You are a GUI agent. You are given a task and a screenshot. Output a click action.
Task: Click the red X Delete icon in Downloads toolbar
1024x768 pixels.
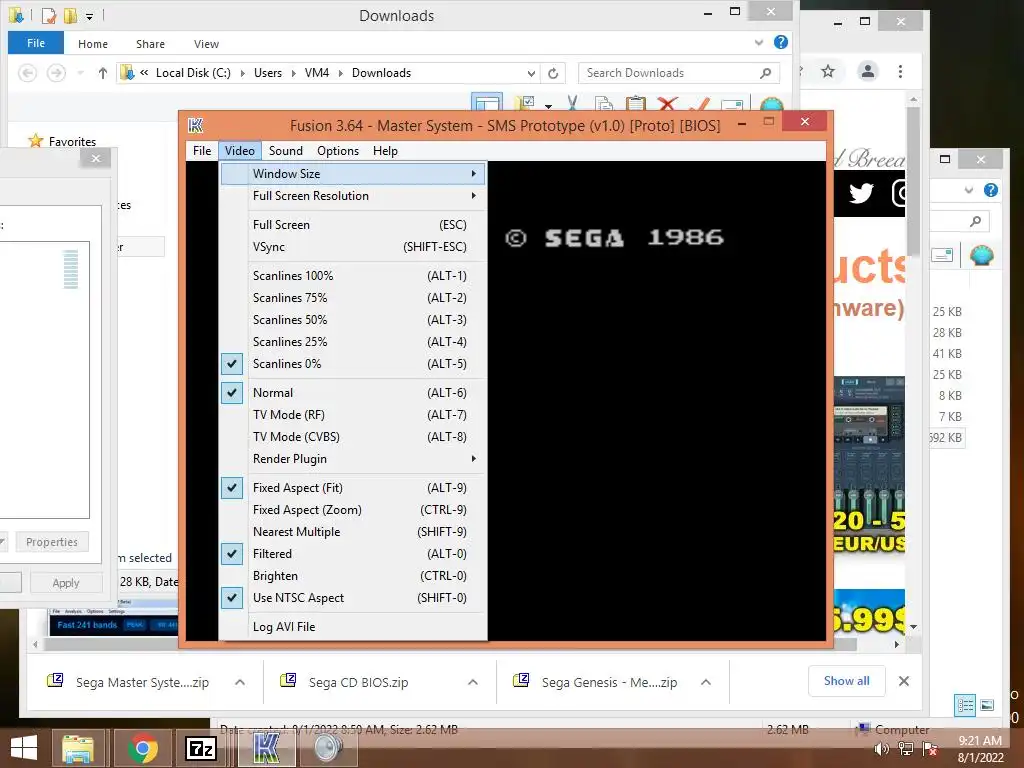tap(667, 104)
